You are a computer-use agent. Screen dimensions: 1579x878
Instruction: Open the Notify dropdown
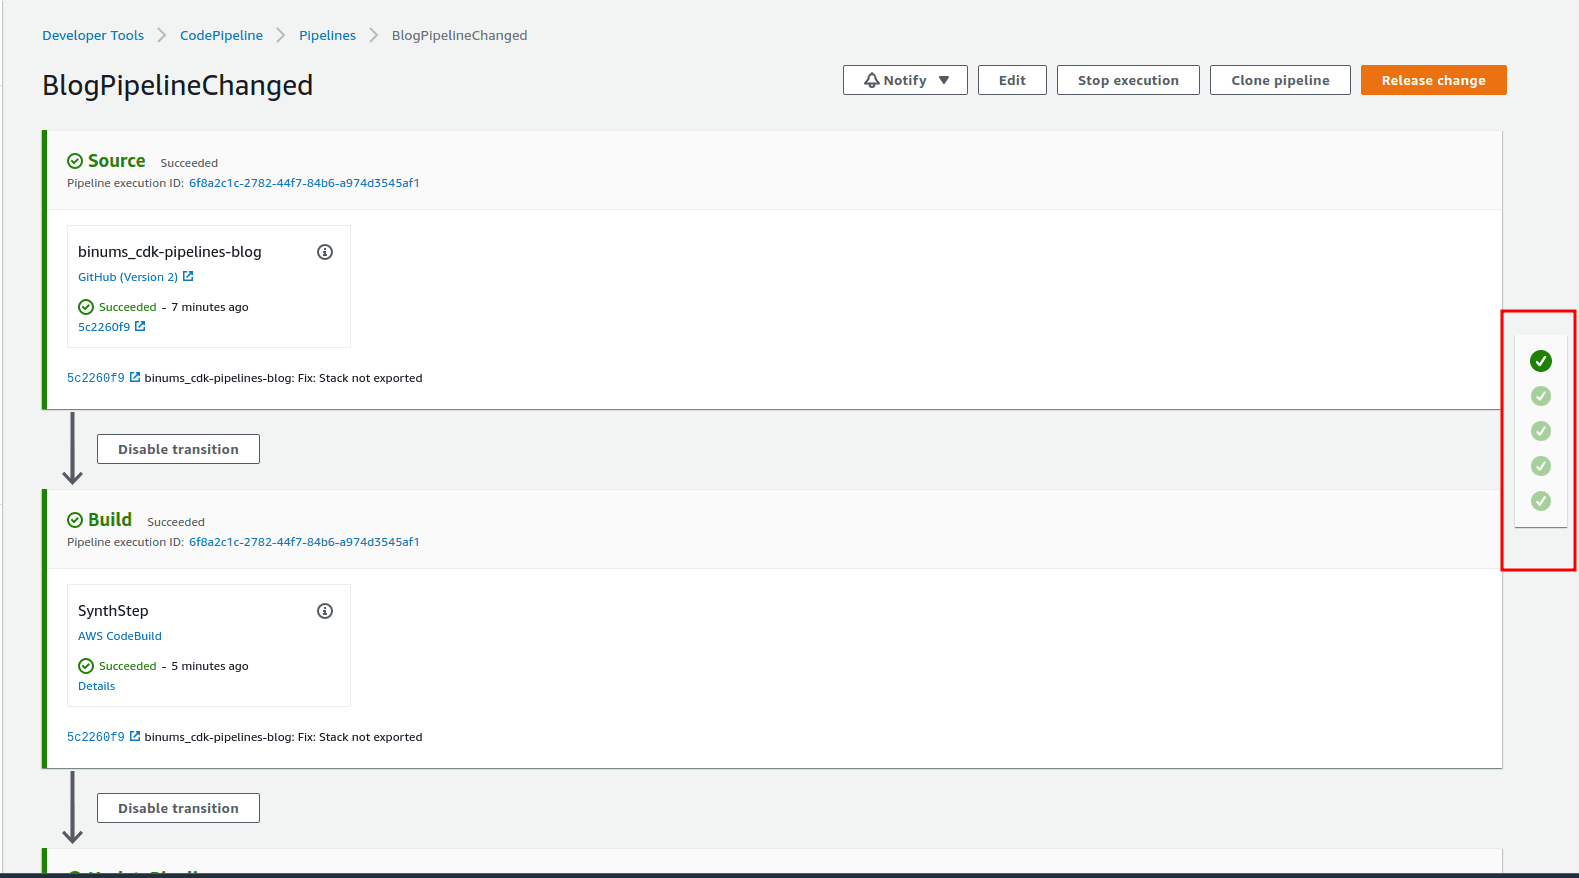click(x=905, y=80)
